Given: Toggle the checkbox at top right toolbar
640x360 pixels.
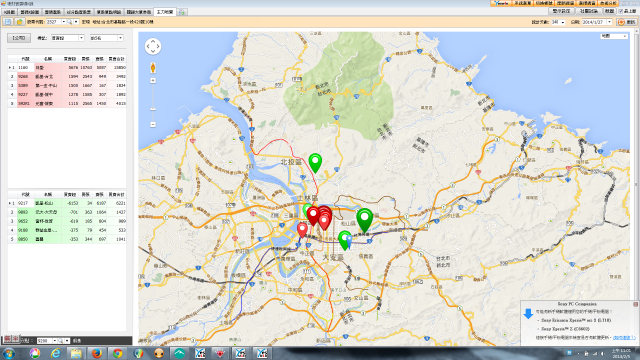Looking at the screenshot, I should click(621, 11).
